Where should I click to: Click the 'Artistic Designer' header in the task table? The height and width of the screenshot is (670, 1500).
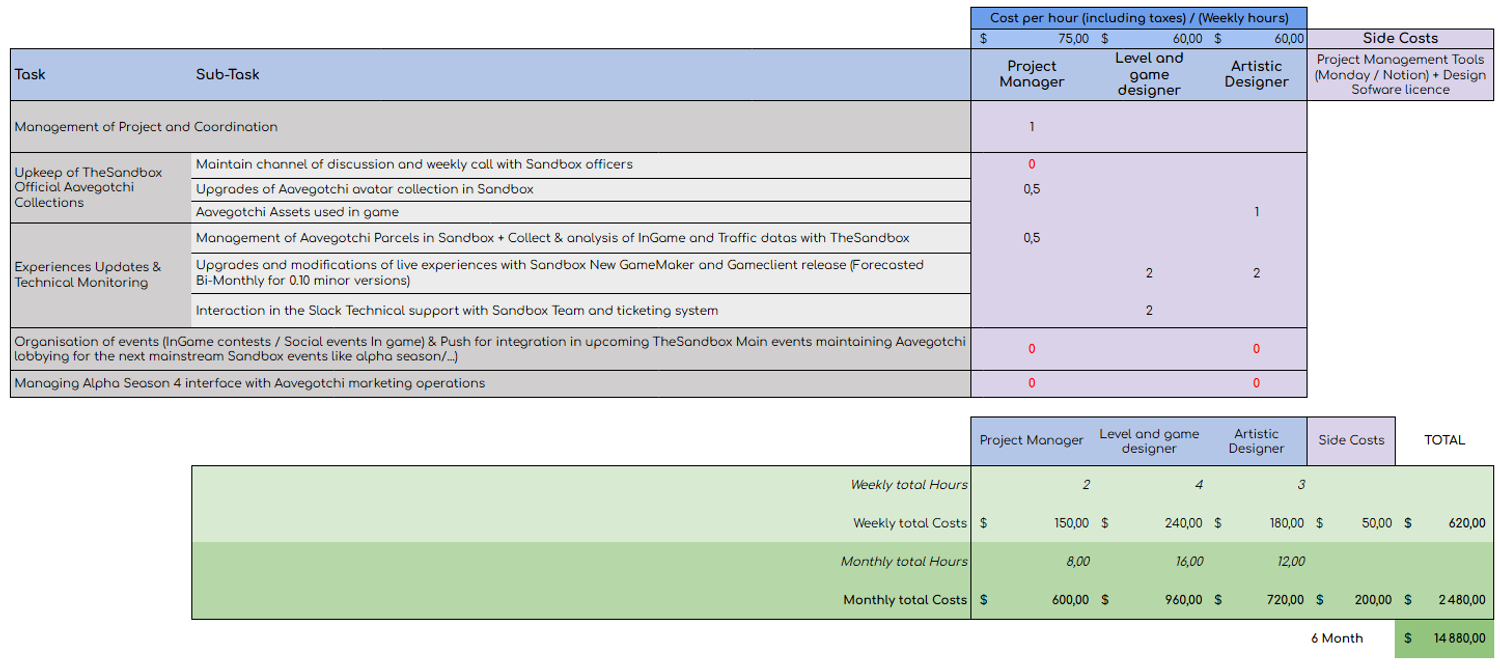[x=1256, y=74]
